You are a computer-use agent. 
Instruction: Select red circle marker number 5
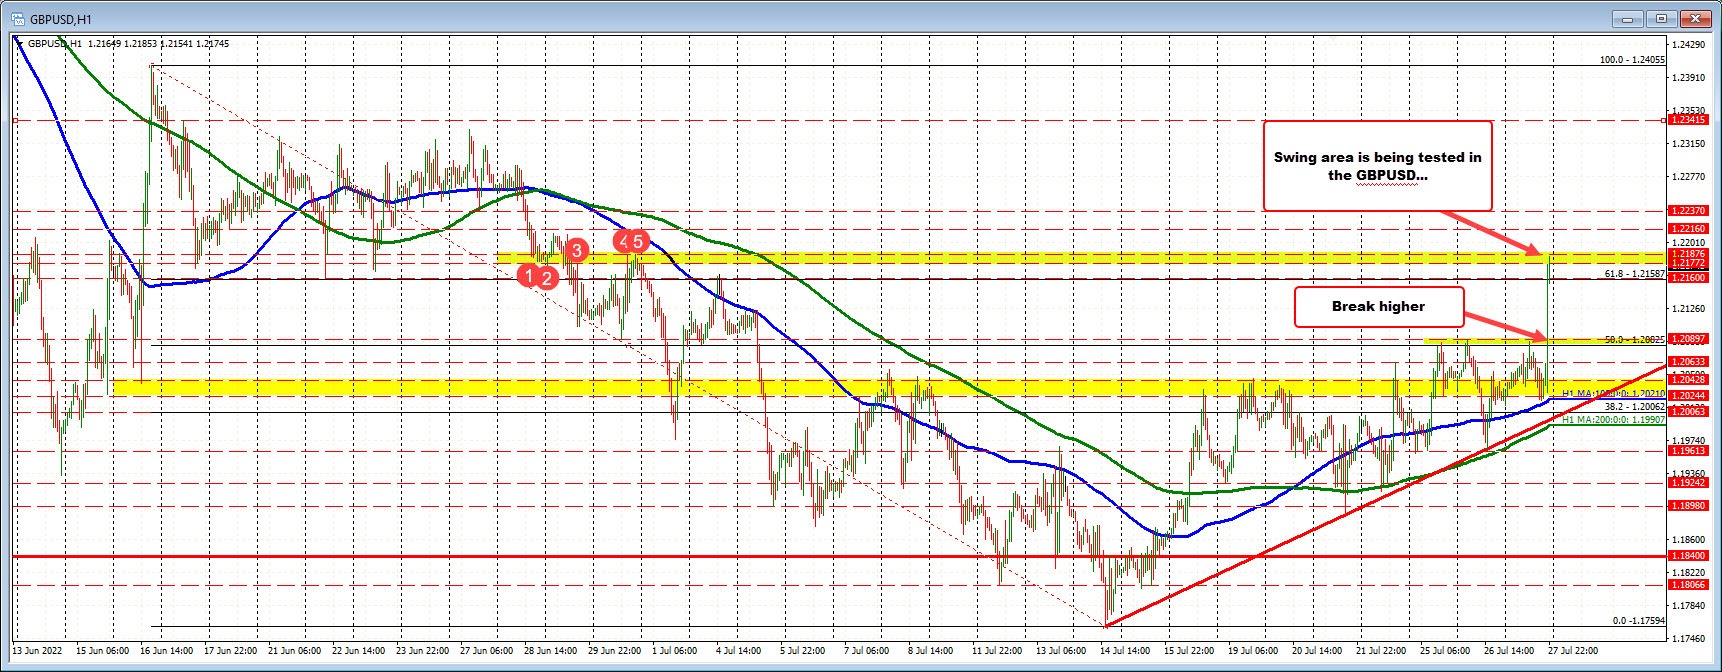tap(639, 240)
